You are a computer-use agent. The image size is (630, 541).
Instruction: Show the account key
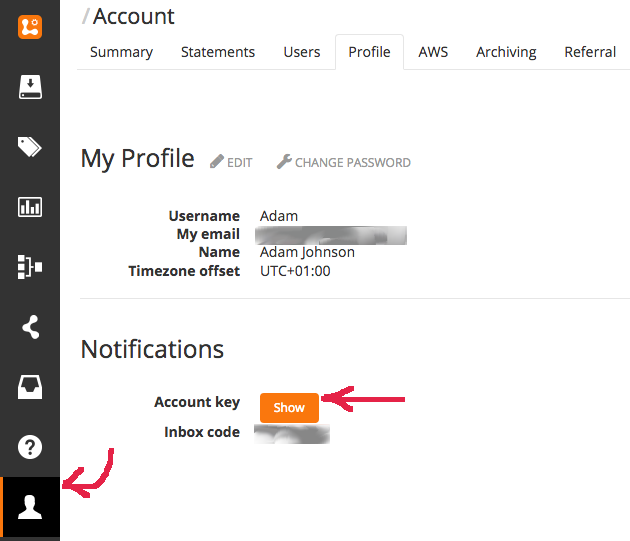point(289,408)
